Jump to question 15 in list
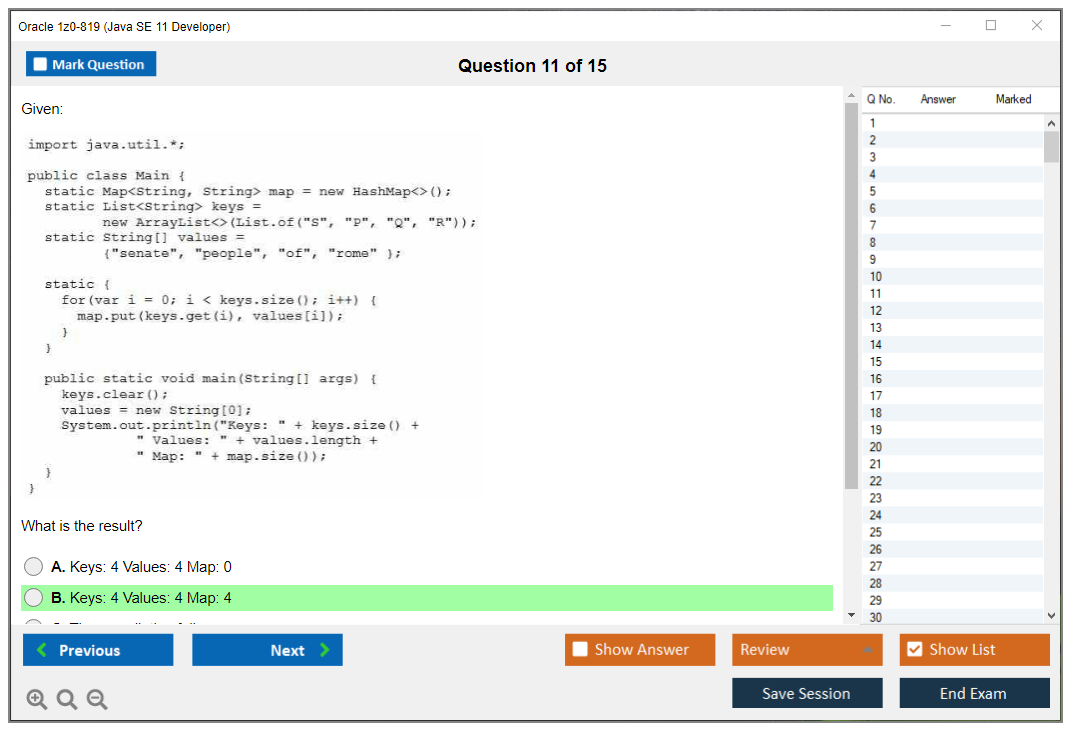Viewport: 1075px width, 735px height. (x=876, y=362)
